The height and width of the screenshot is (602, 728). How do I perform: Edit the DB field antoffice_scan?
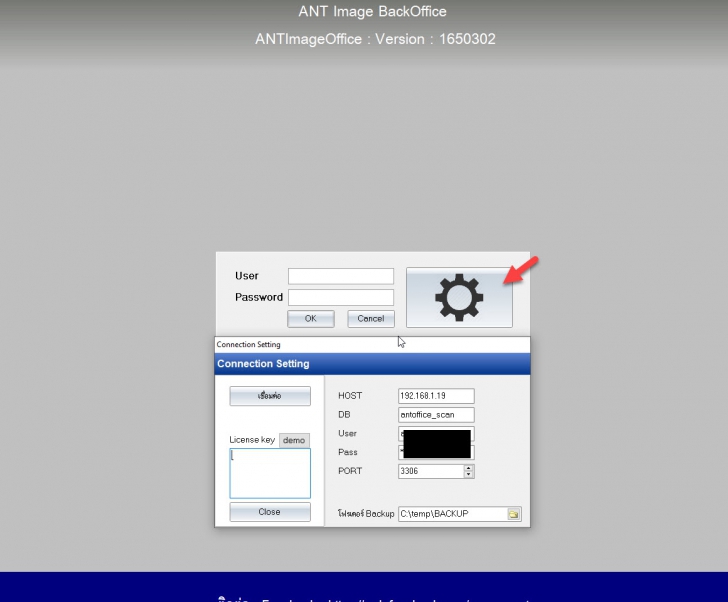(x=436, y=415)
